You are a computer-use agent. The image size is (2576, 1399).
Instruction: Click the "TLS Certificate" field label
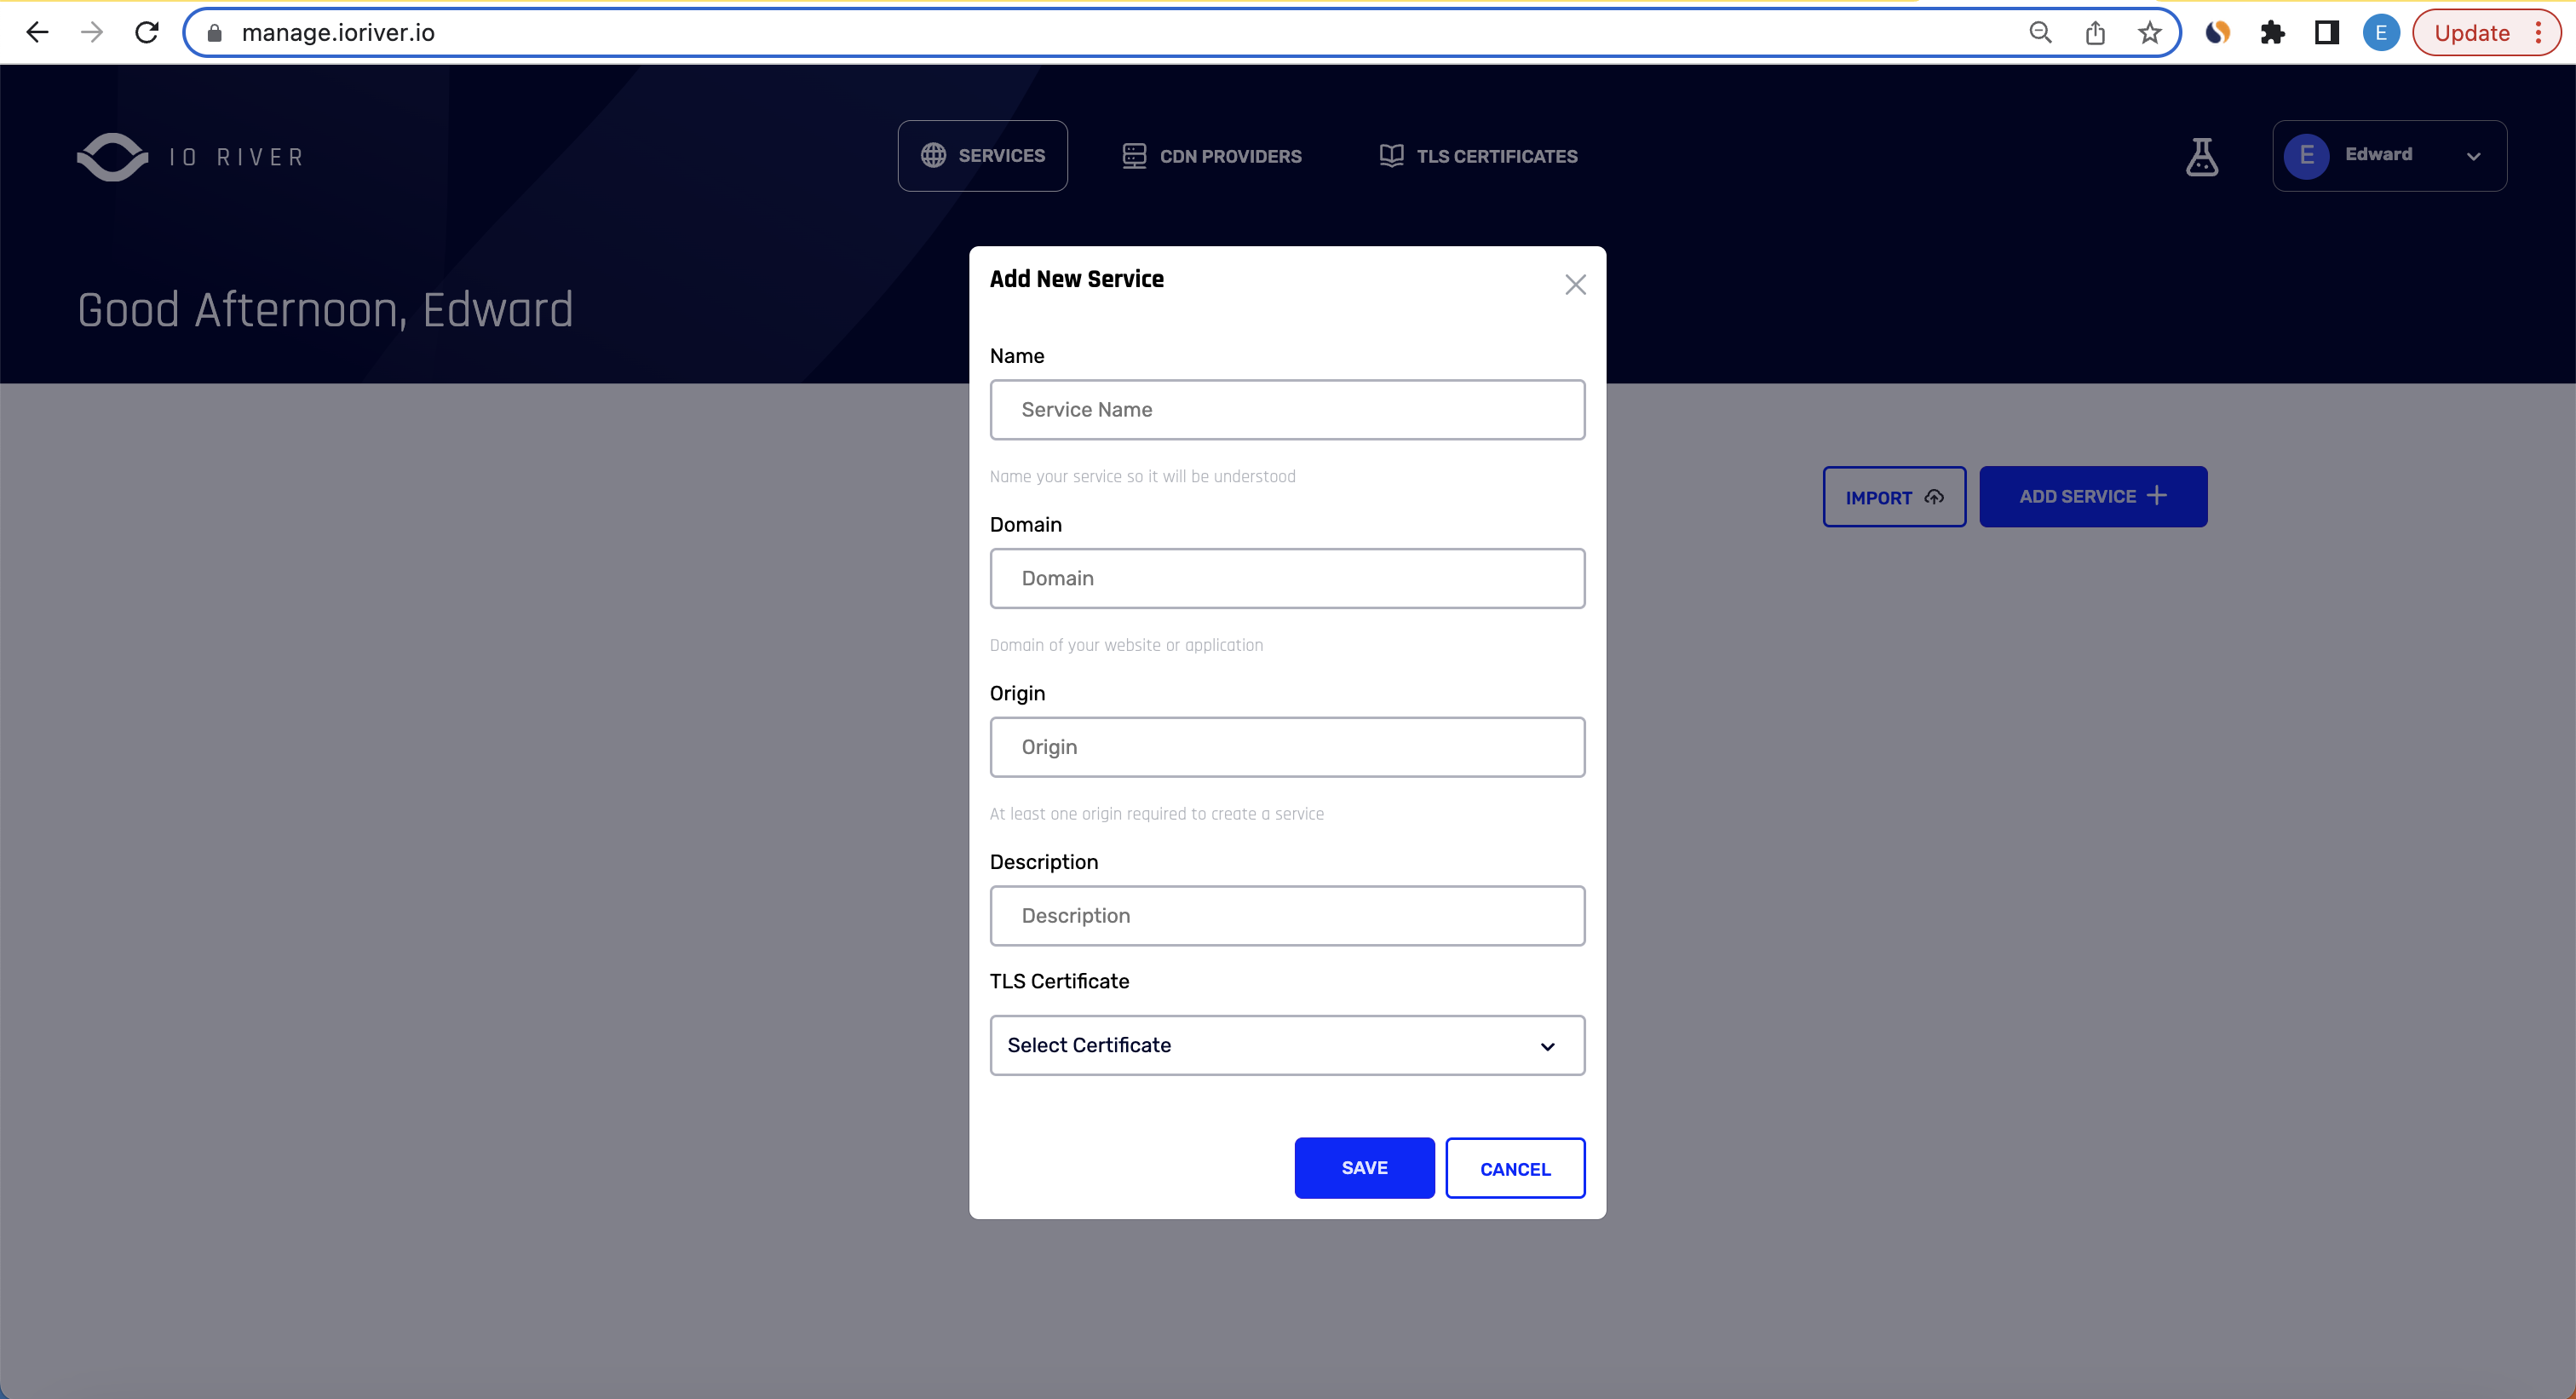coord(1059,982)
